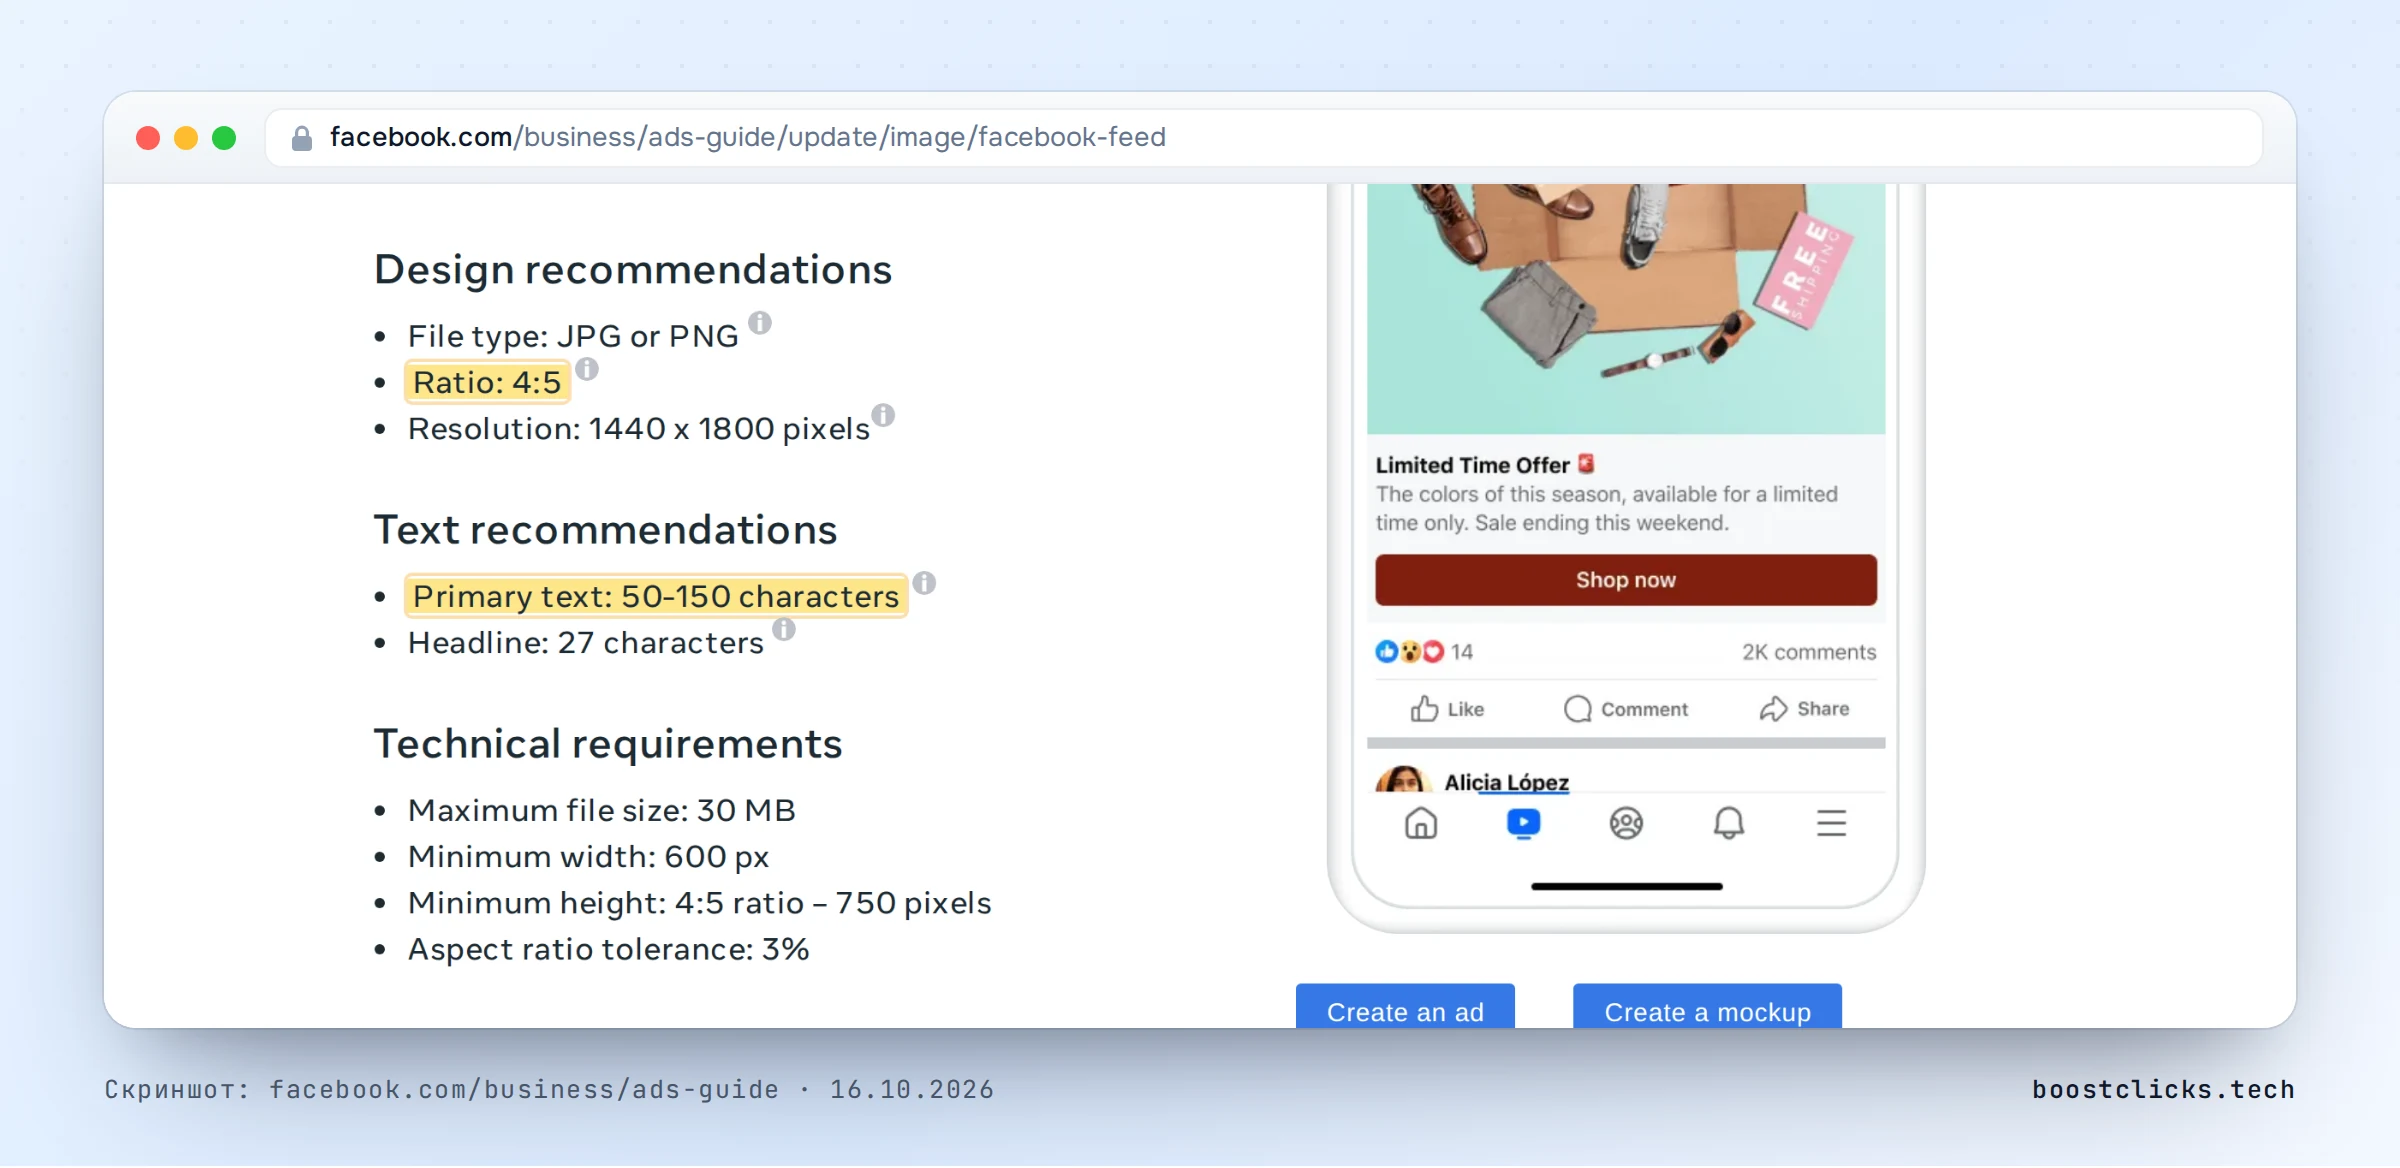Click the Design recommendations heading

coord(633,270)
